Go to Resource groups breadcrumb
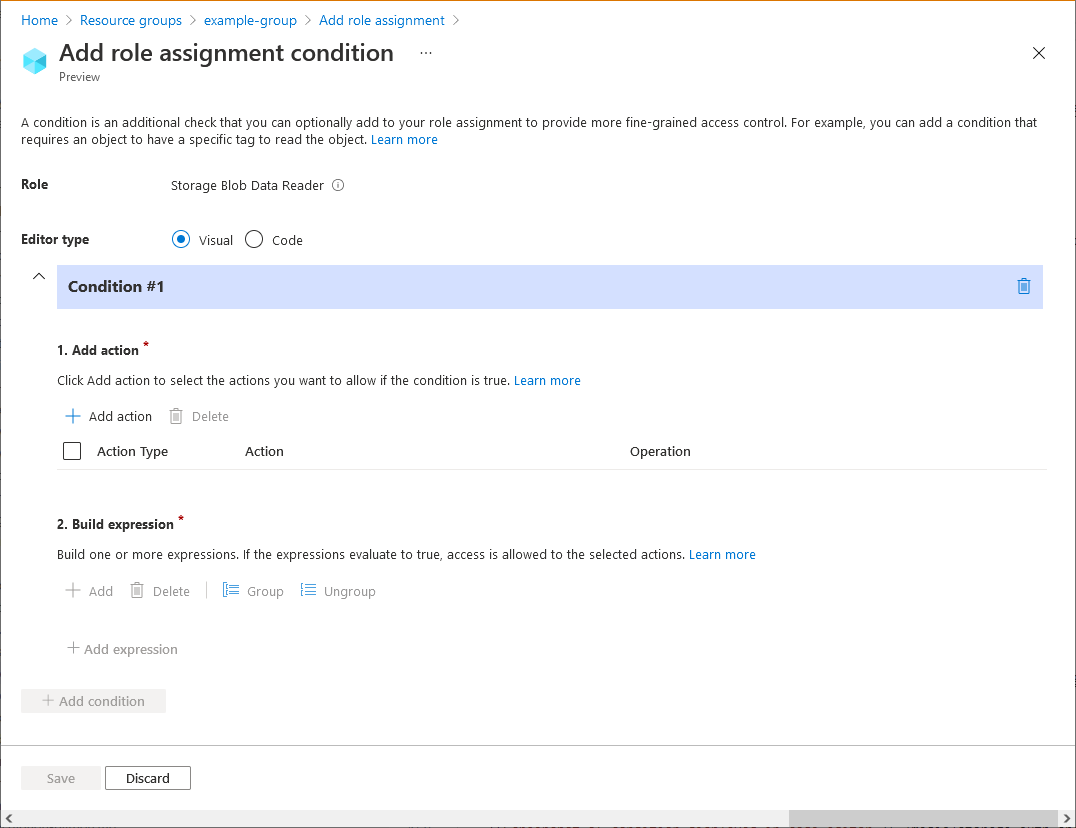1076x828 pixels. [131, 21]
